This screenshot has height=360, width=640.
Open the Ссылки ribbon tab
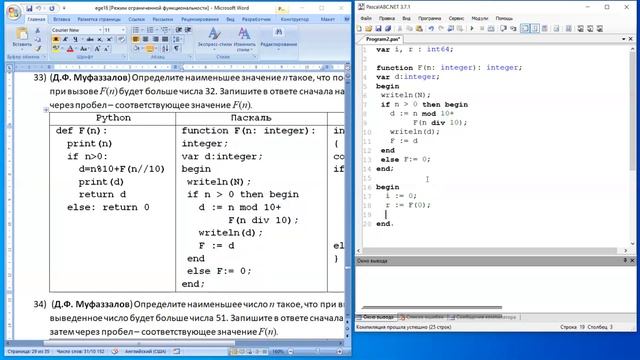point(136,19)
